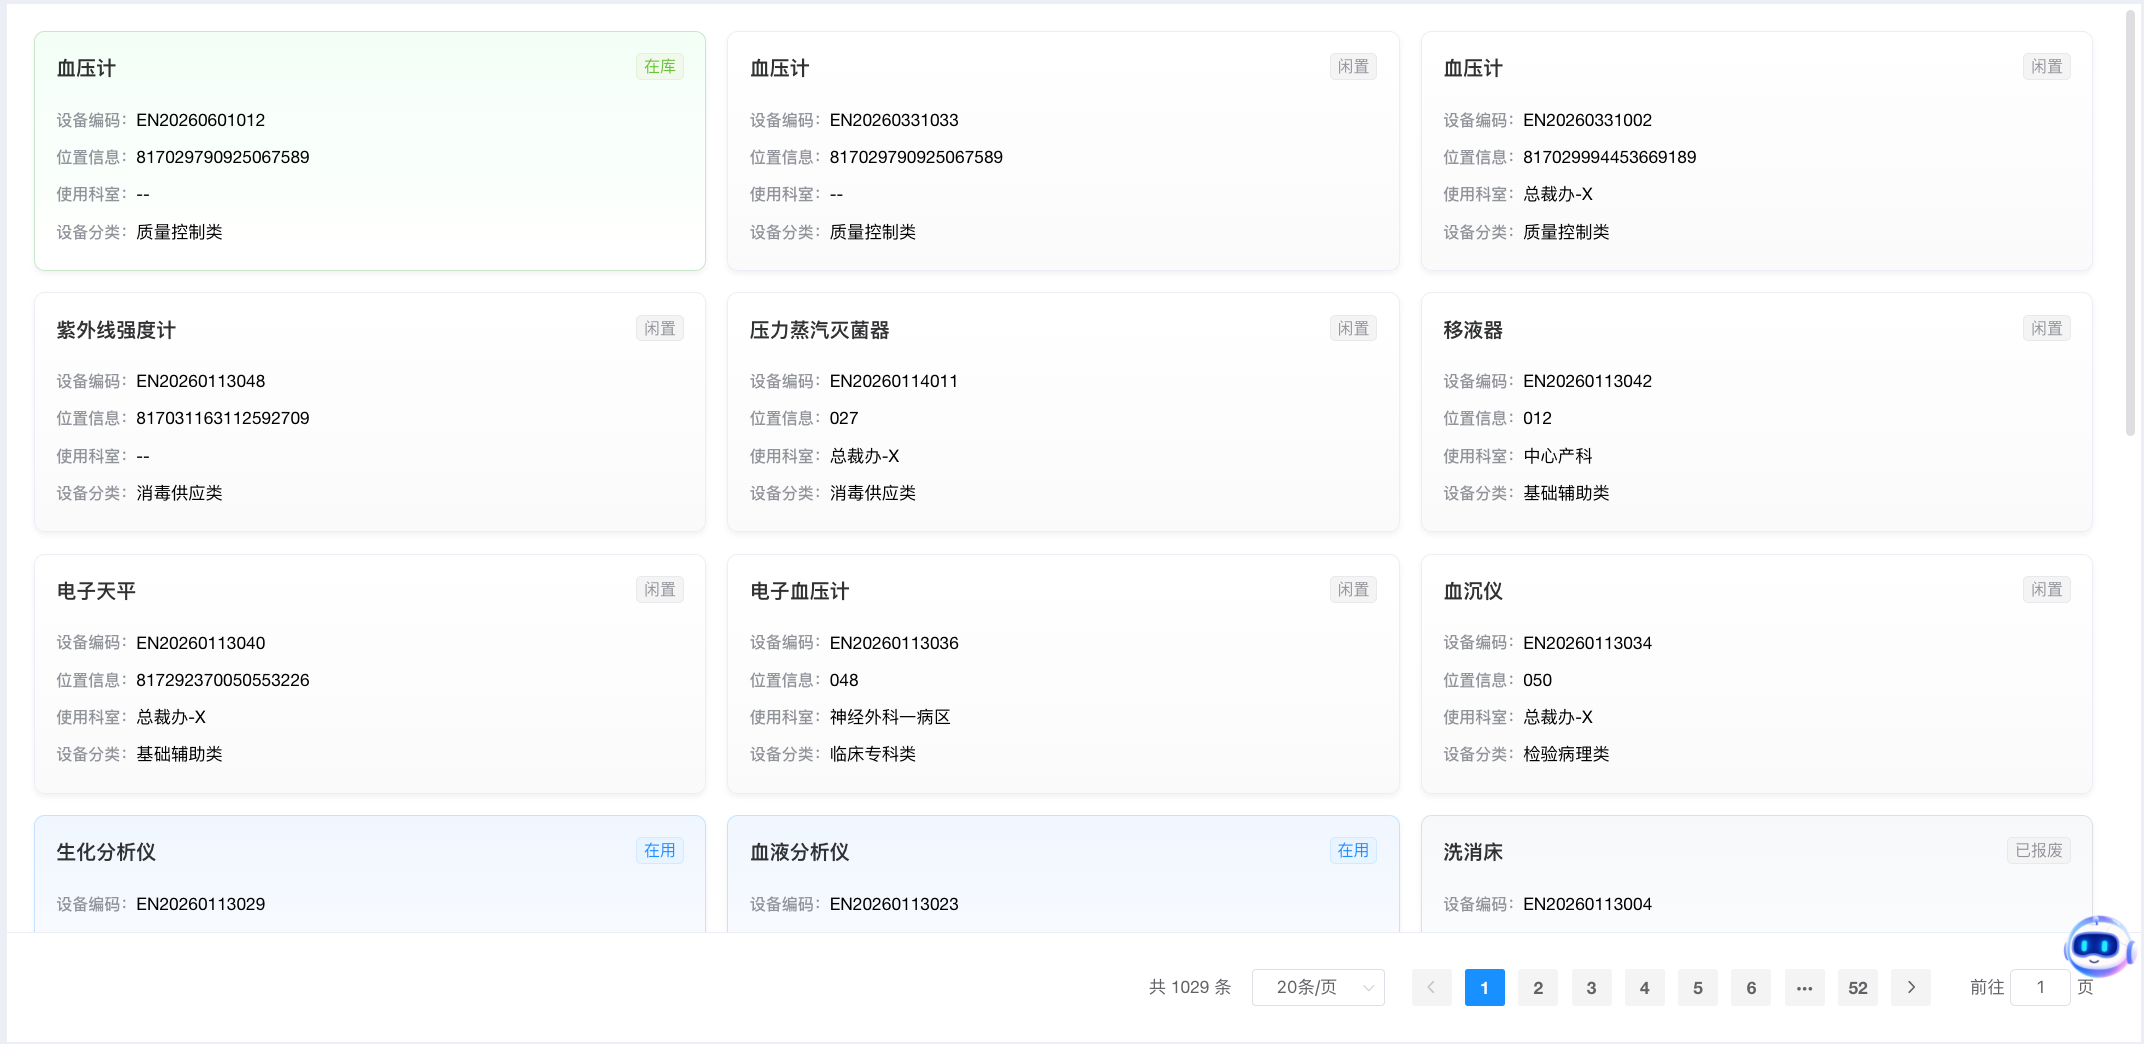
Task: Click the 共 1029 条 total count
Action: coord(1190,988)
